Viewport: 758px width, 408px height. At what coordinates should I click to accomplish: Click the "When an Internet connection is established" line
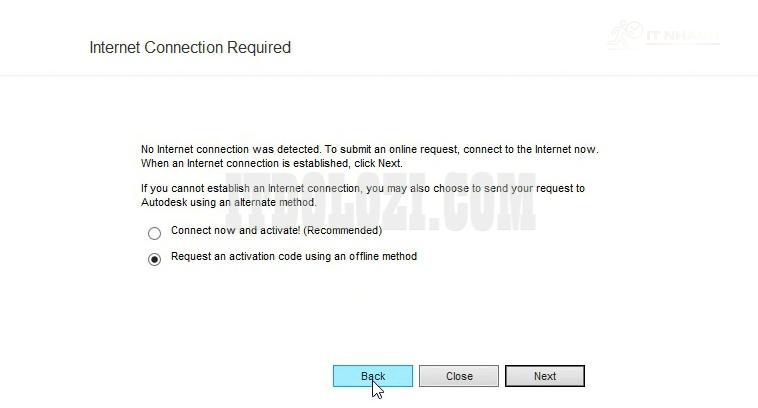tap(250, 162)
